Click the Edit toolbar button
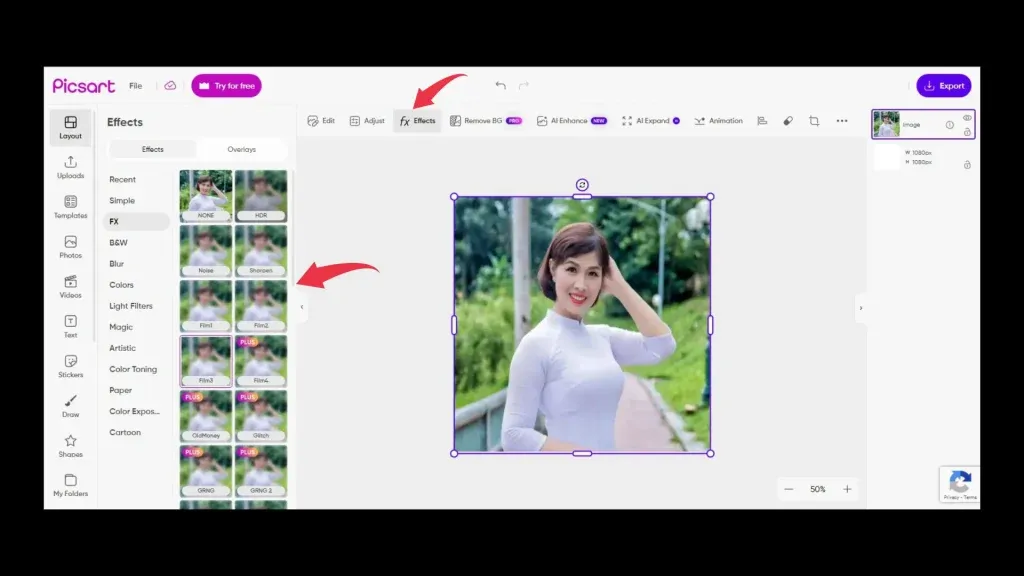 321,121
